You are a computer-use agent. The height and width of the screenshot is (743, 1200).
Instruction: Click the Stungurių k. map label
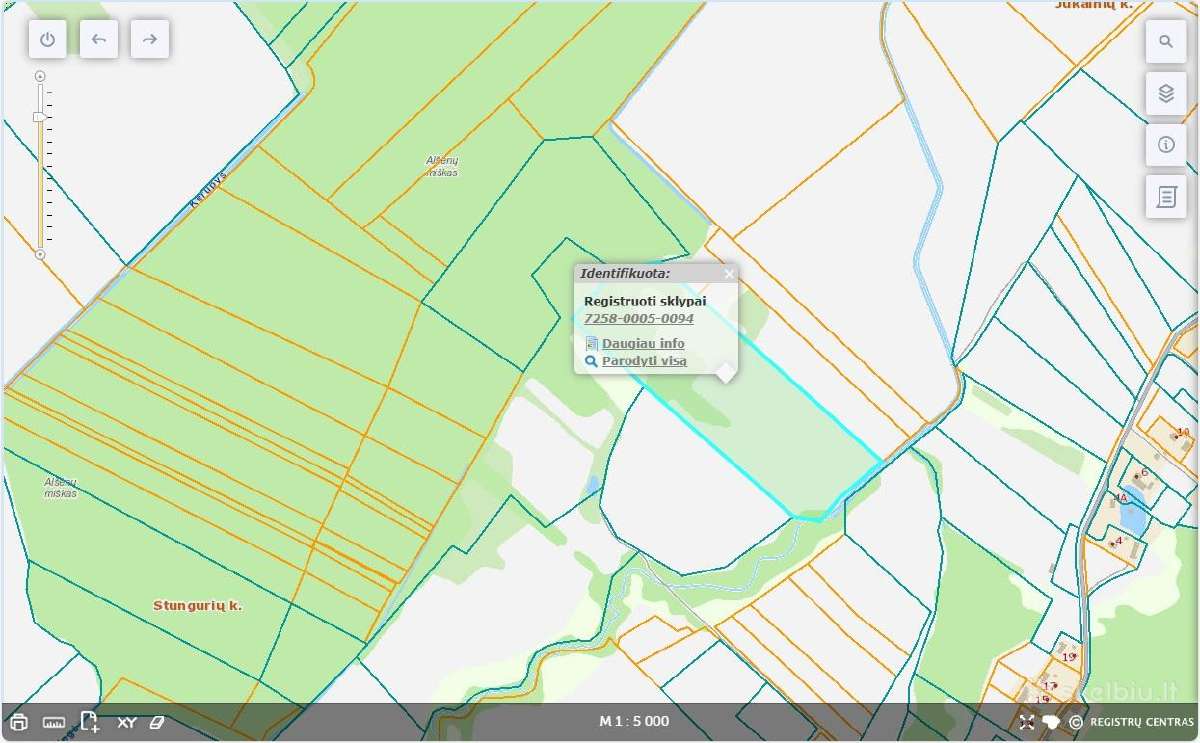coord(198,606)
